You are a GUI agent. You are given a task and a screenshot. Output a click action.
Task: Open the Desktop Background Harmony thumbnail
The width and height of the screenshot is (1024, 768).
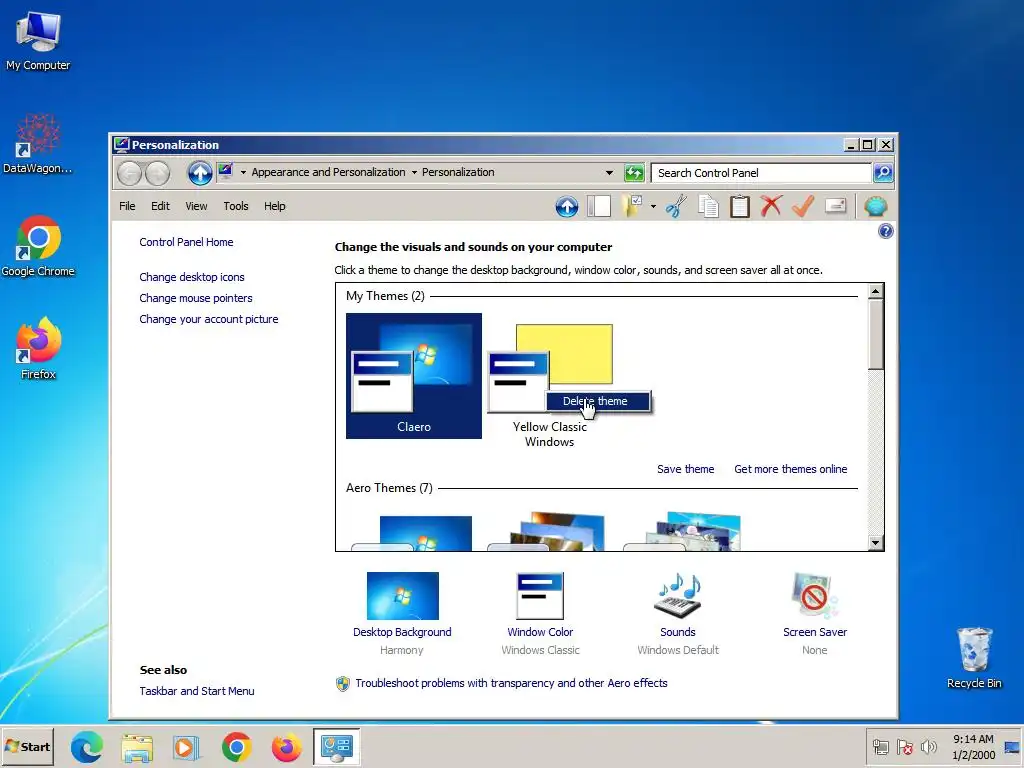coord(402,596)
